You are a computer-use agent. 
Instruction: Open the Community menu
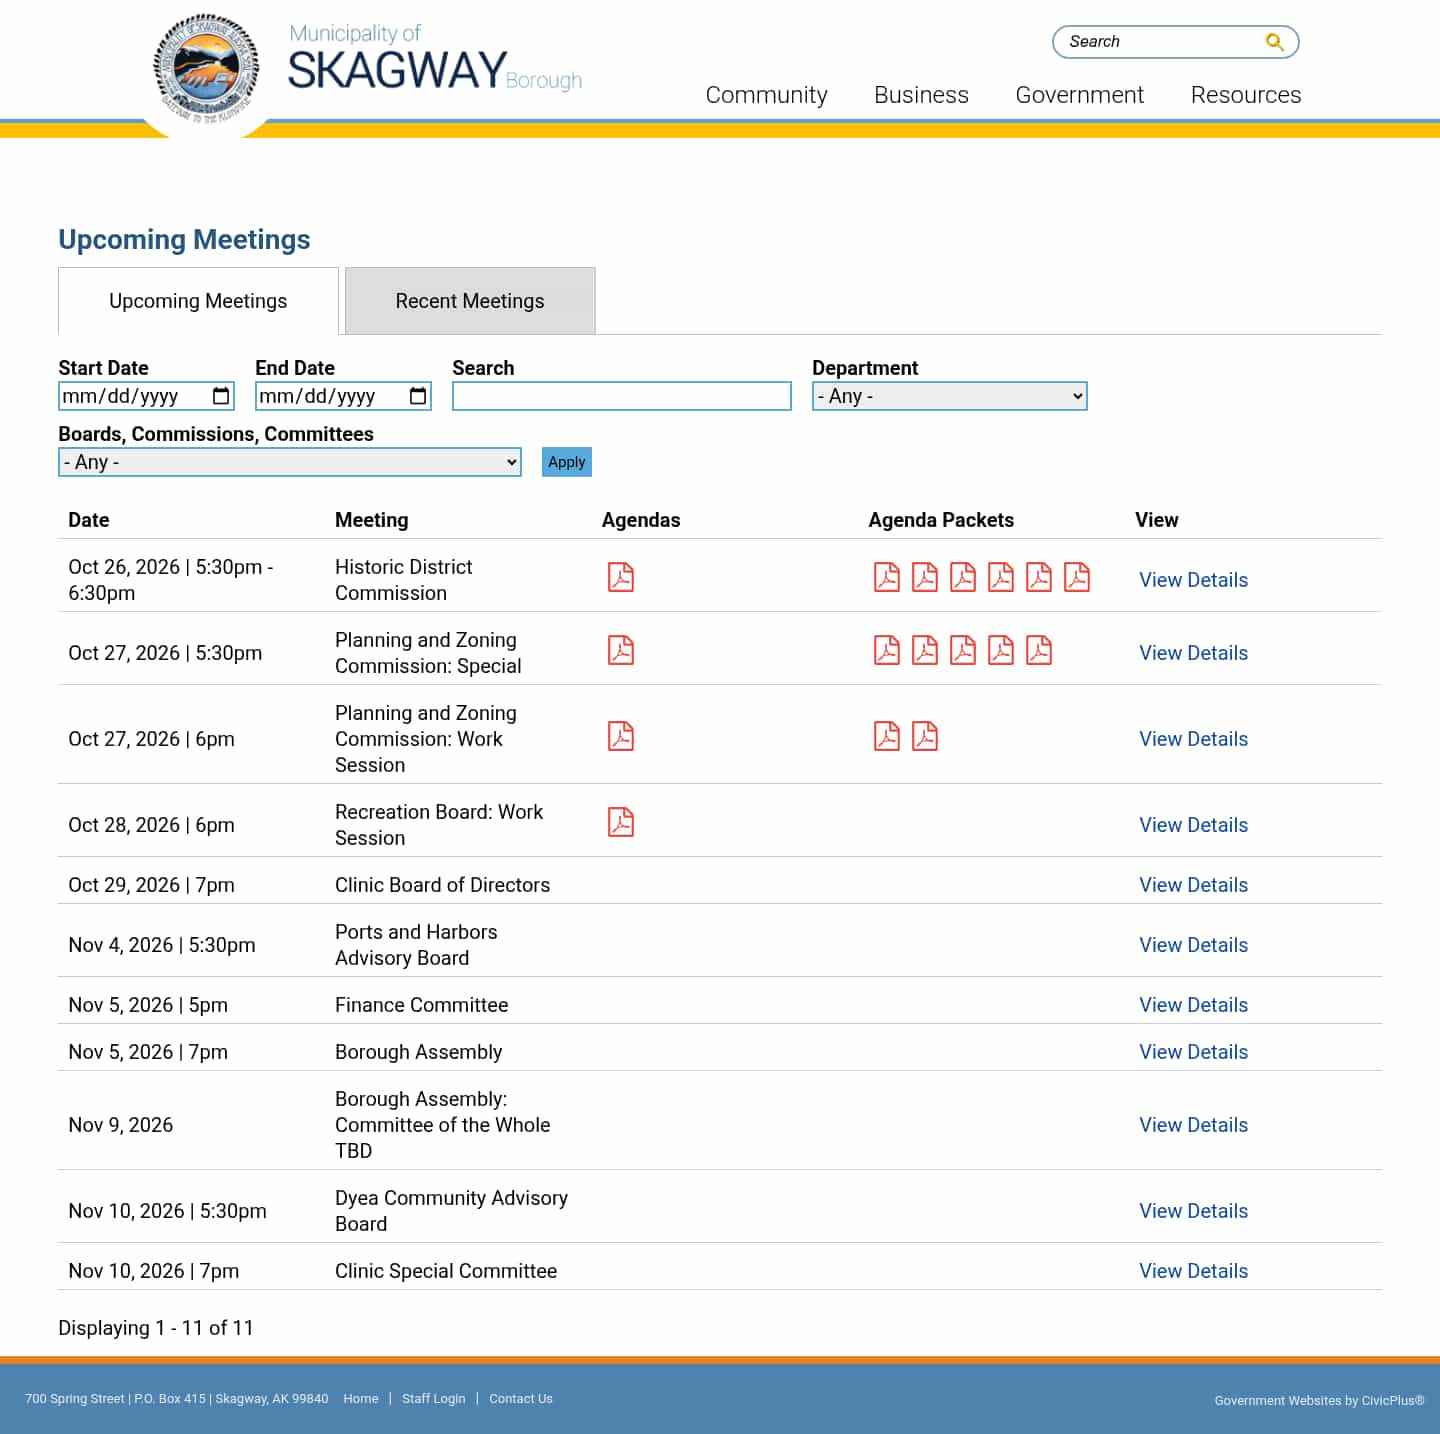pos(766,95)
